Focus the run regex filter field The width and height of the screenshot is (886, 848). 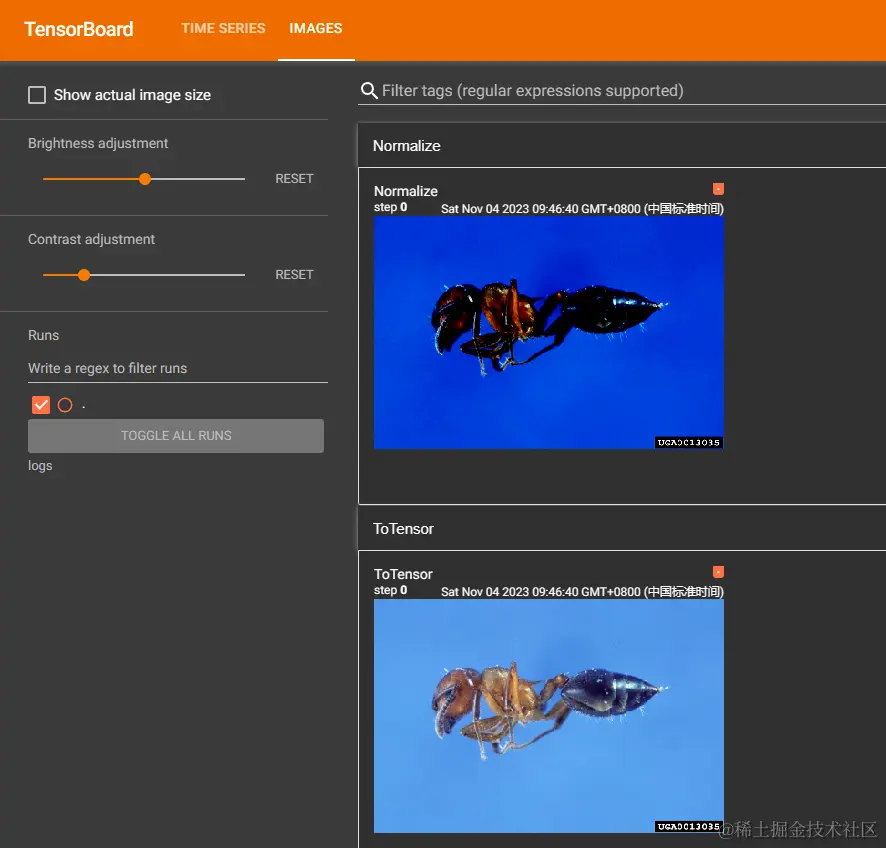(177, 368)
